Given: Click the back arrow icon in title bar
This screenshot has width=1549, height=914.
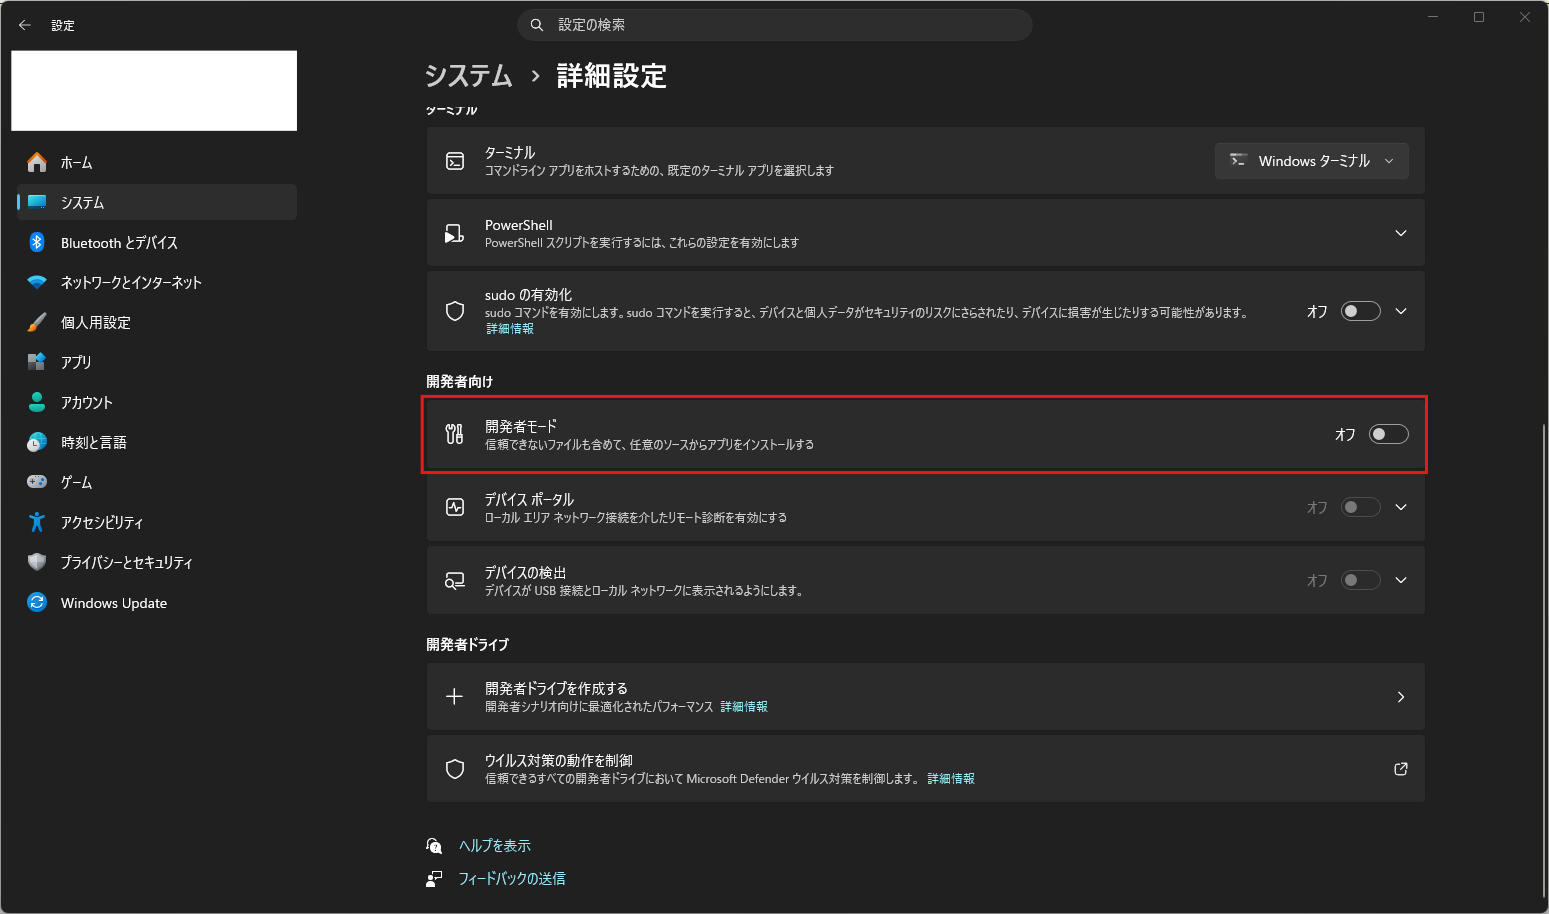Looking at the screenshot, I should 25,25.
